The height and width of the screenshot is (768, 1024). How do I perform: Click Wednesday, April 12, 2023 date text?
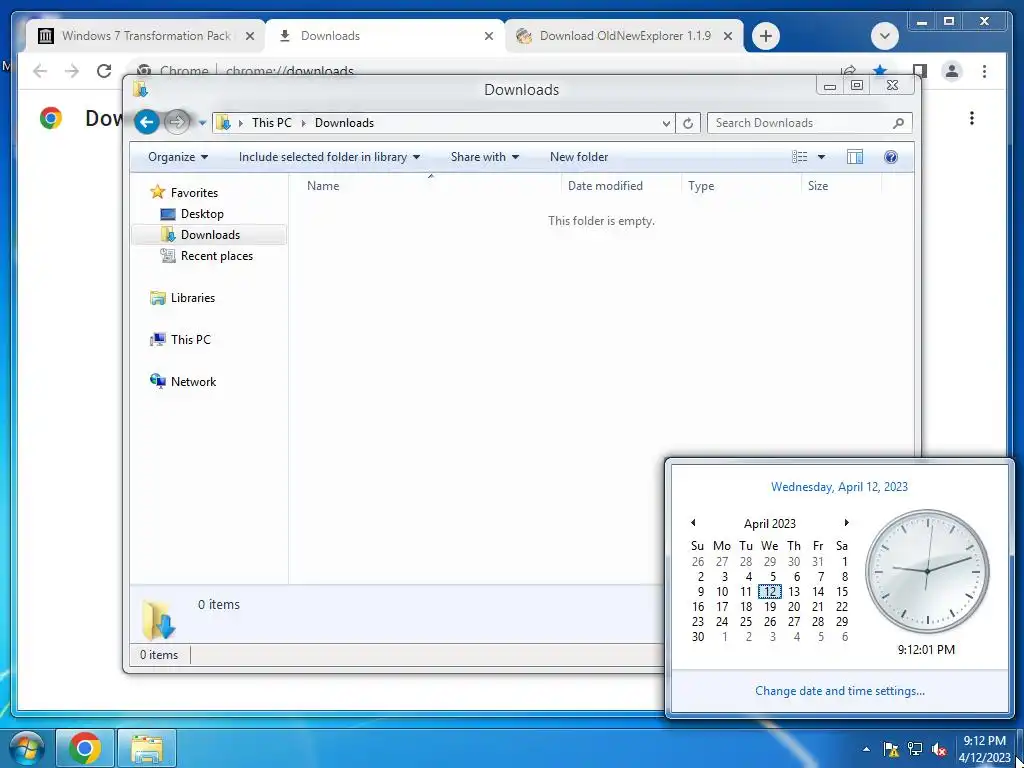point(839,487)
